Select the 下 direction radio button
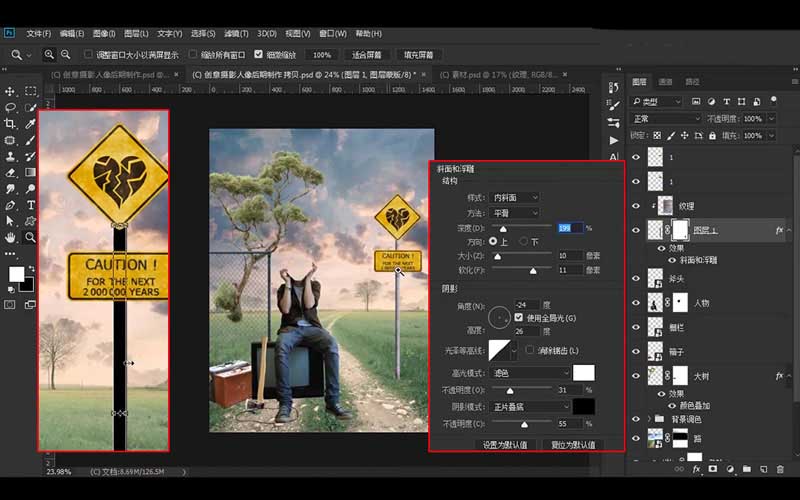This screenshot has height=500, width=800. click(523, 241)
